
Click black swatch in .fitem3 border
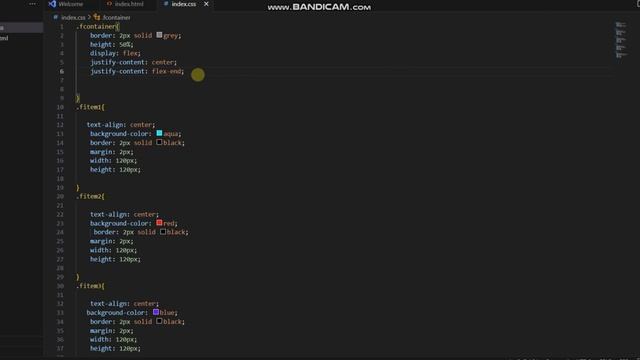159,321
